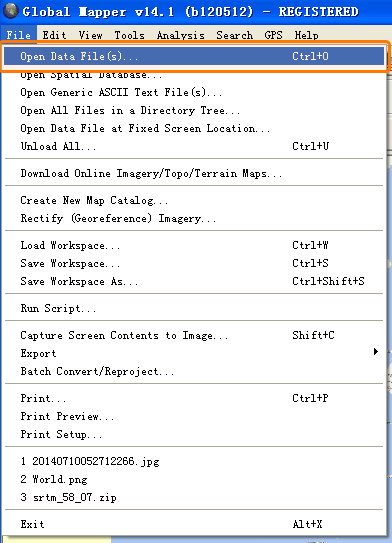The height and width of the screenshot is (543, 392).
Task: Select Run Script menu item
Action: (x=194, y=309)
